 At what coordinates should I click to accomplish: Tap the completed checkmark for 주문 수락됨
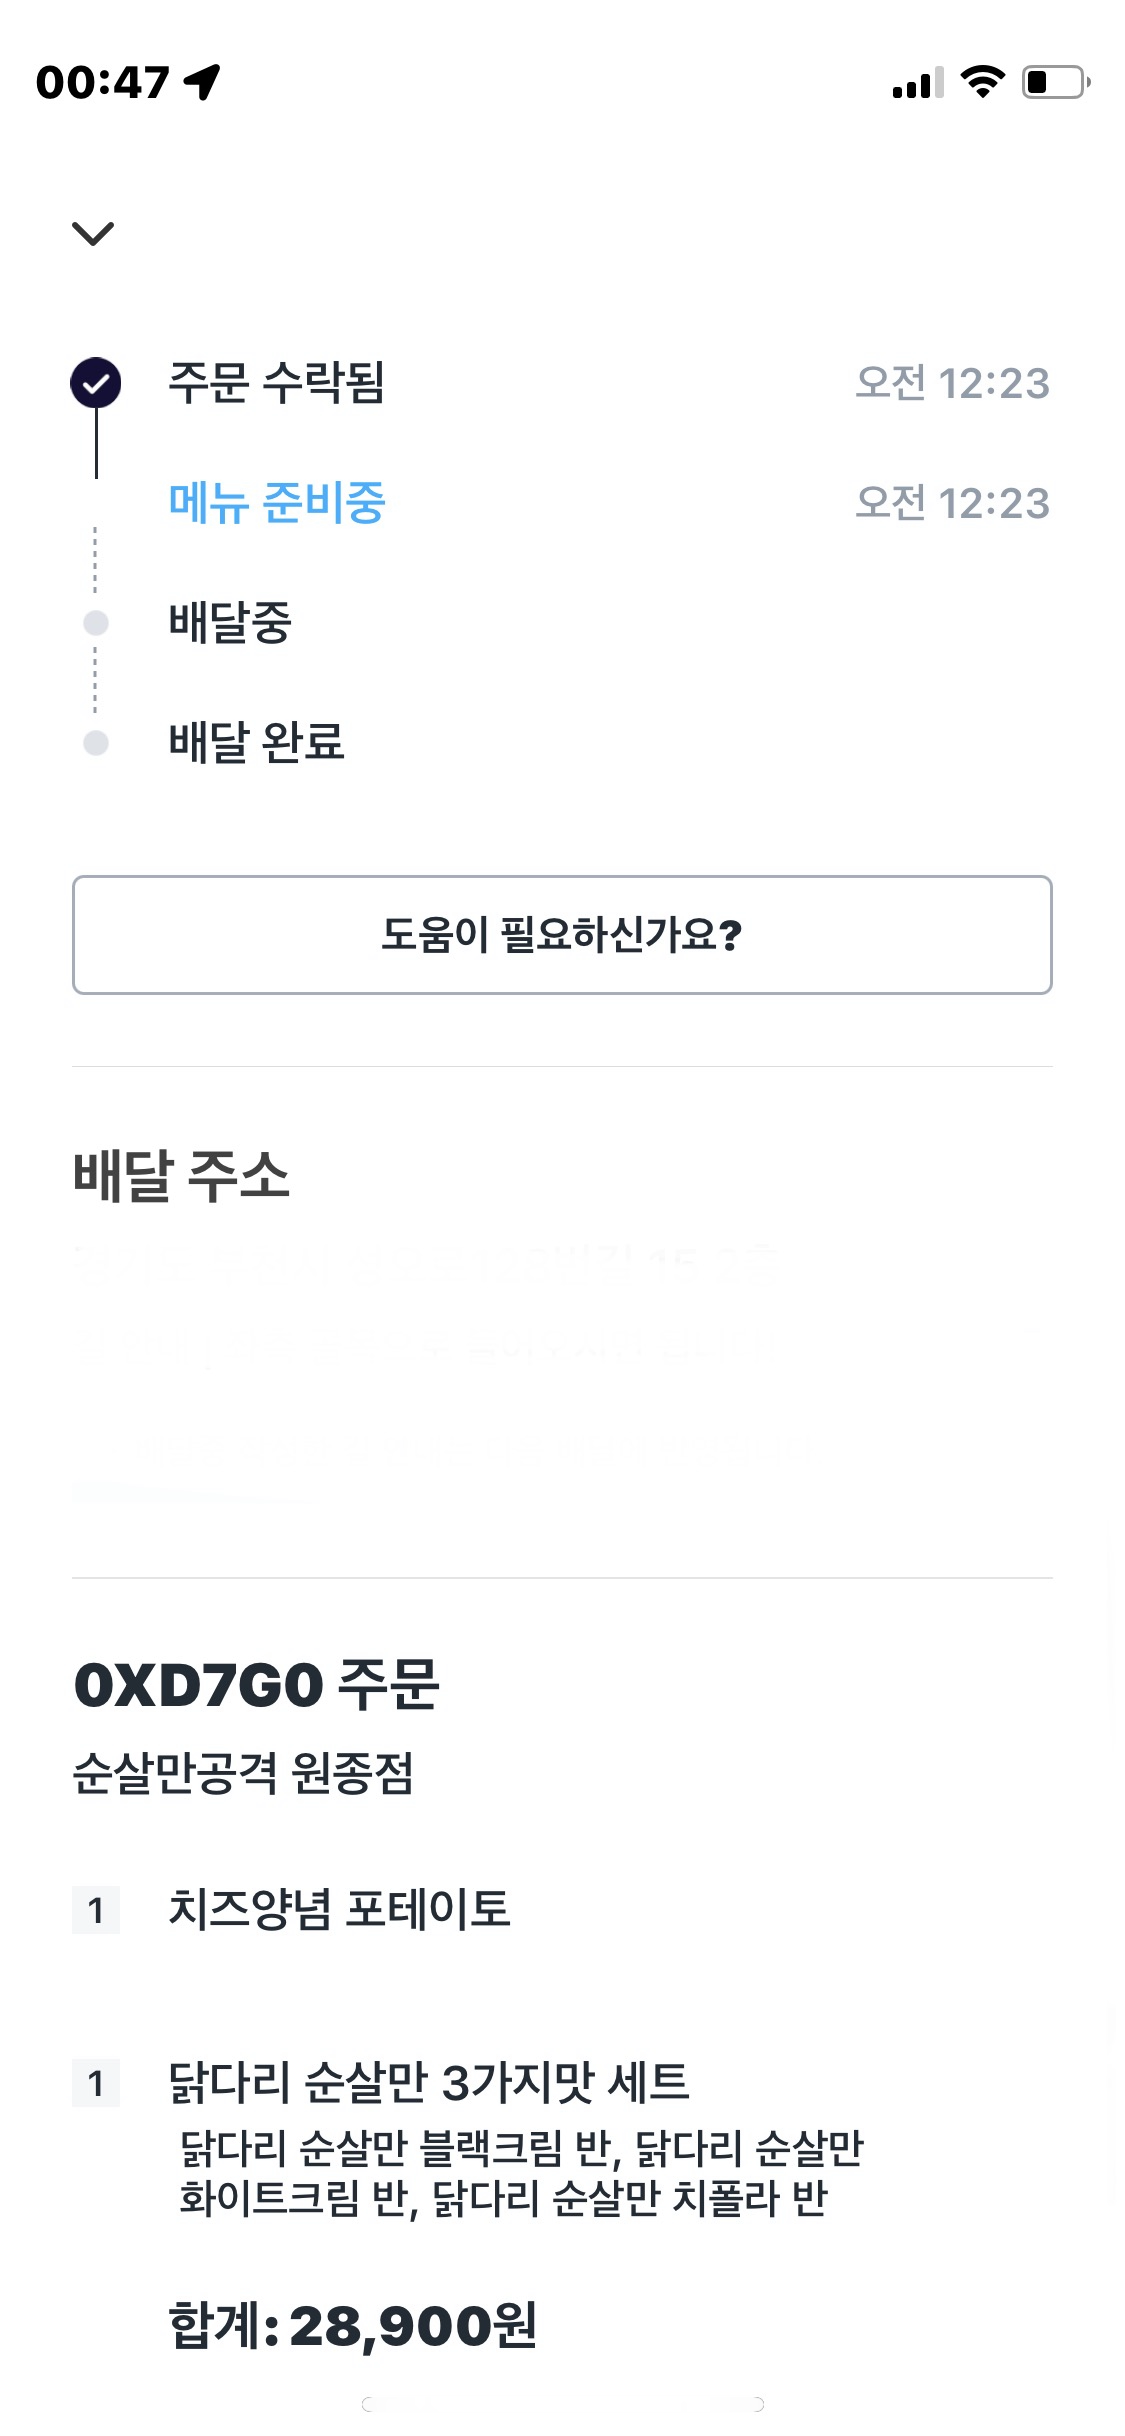96,383
